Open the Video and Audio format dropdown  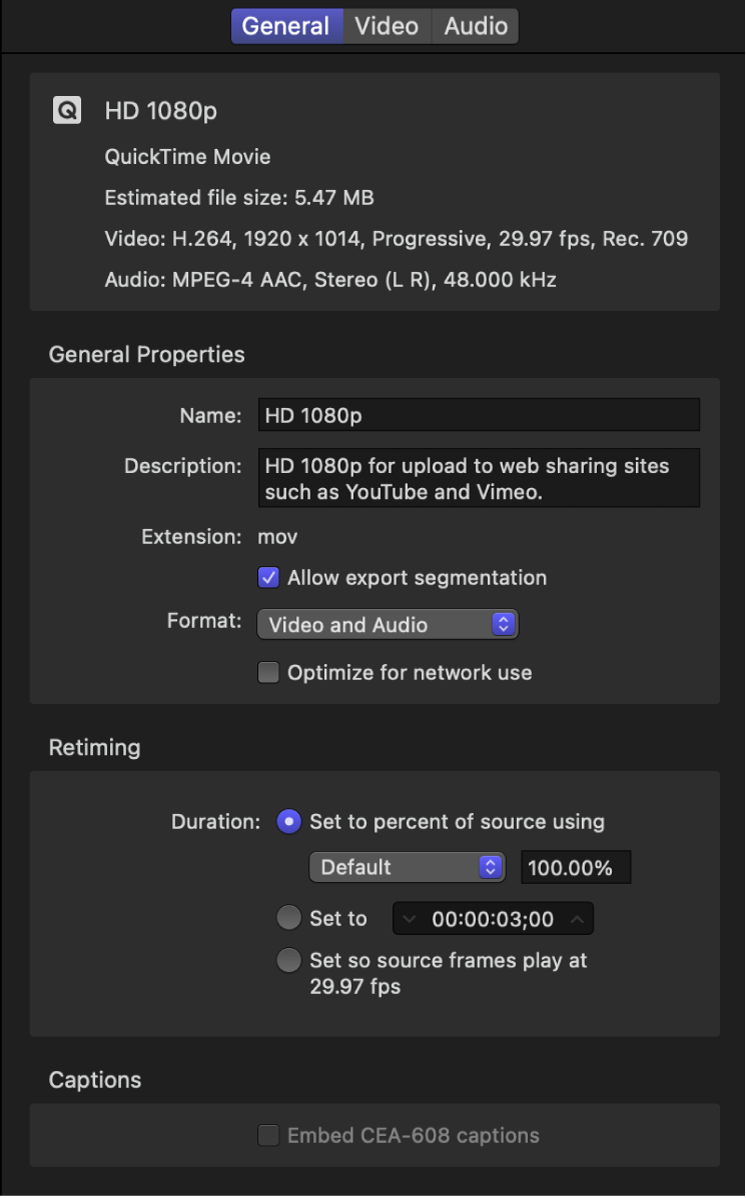tap(388, 624)
